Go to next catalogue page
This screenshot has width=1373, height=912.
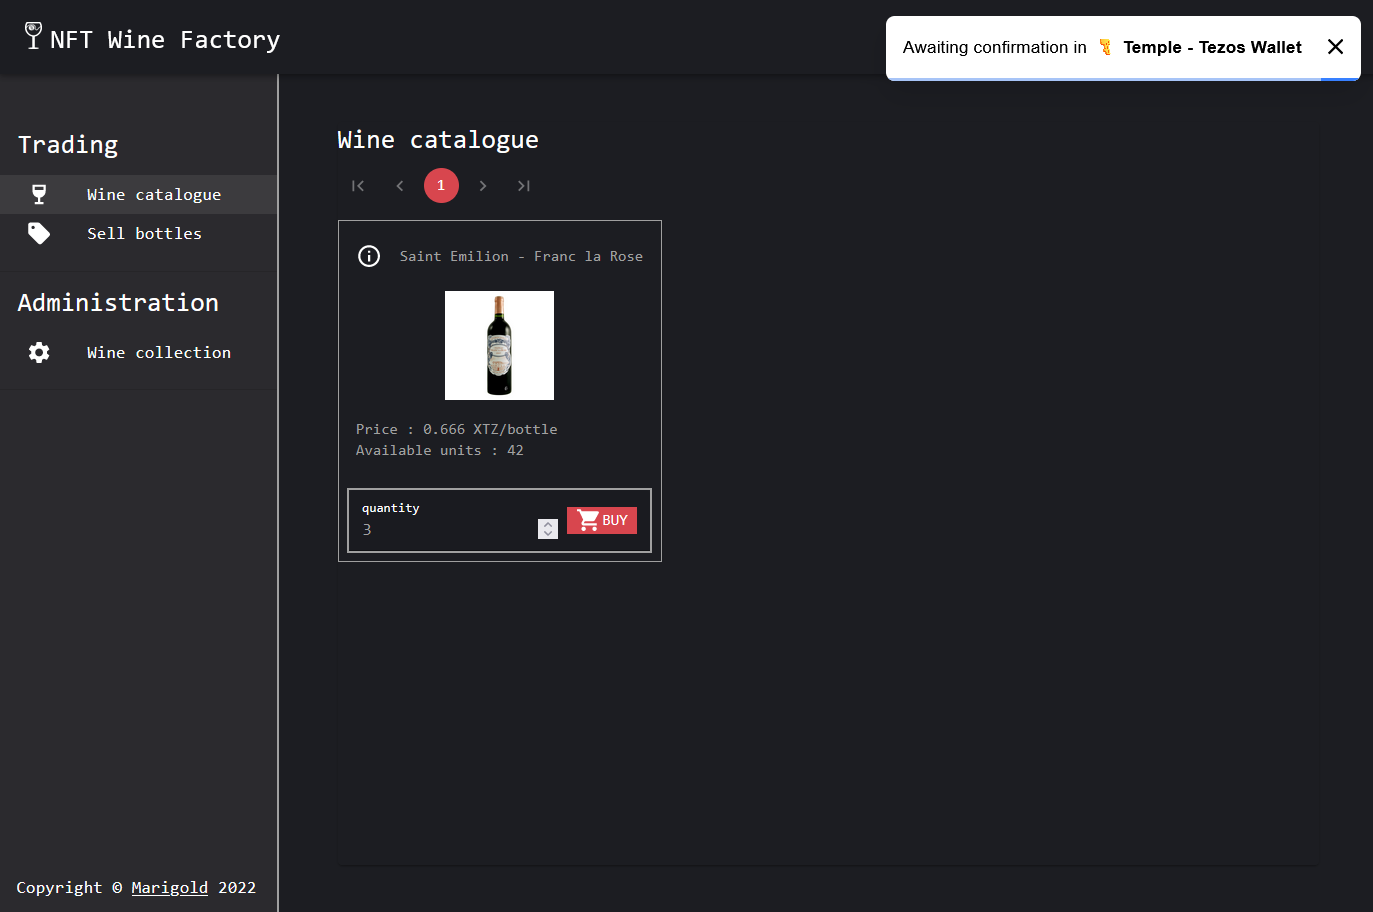click(483, 186)
